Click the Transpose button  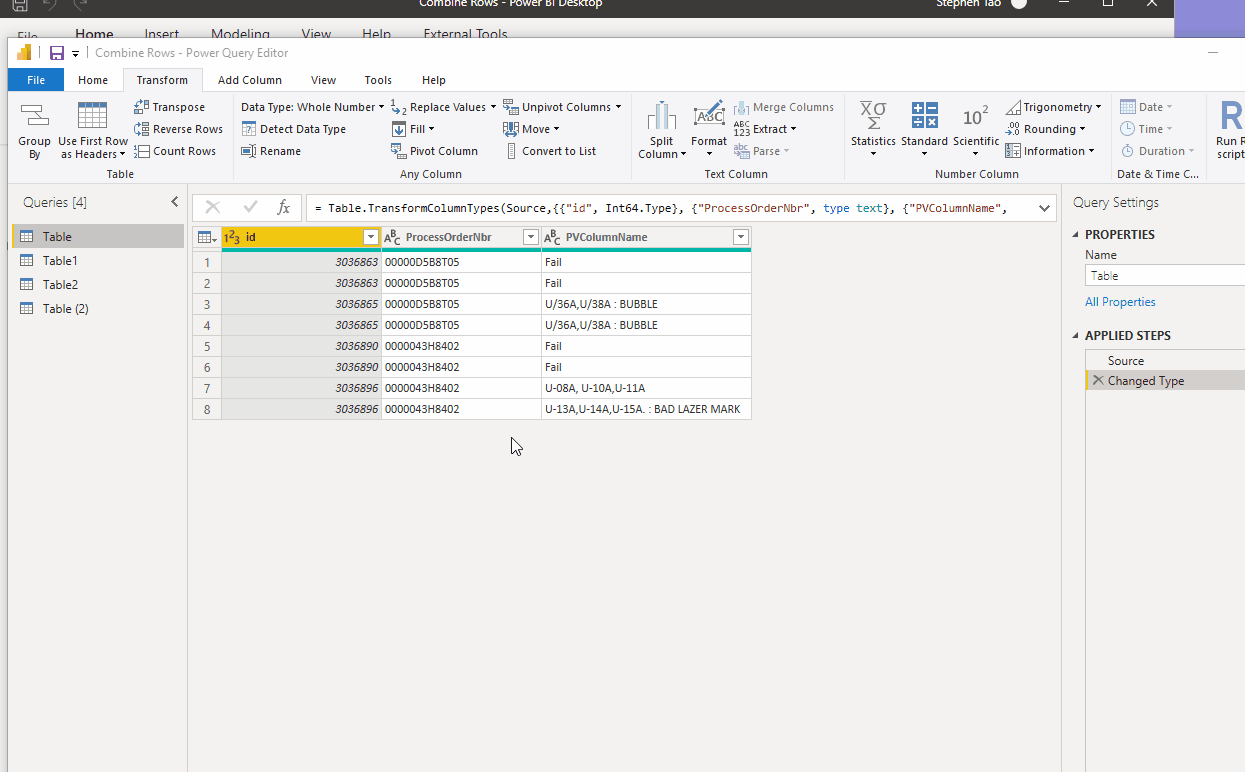pos(169,107)
